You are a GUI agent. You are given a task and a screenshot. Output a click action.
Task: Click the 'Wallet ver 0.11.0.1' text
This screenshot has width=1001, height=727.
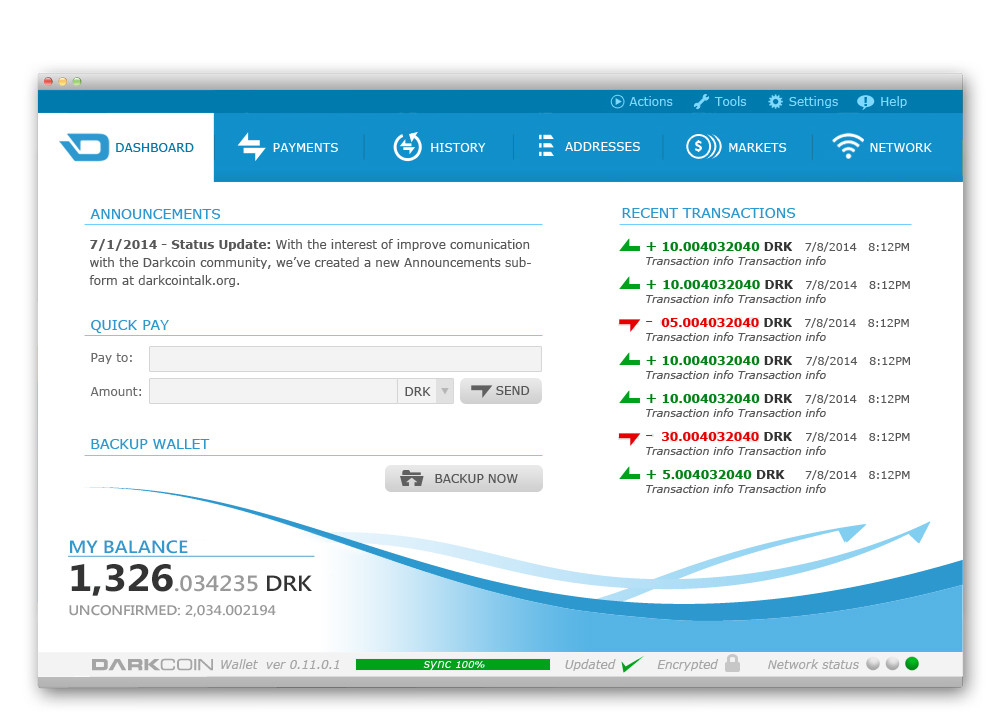coord(280,664)
